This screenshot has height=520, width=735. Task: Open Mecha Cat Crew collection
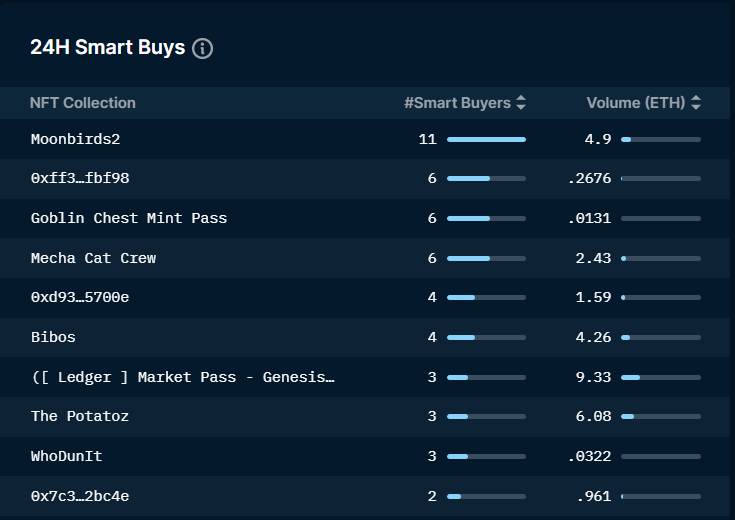(x=93, y=258)
